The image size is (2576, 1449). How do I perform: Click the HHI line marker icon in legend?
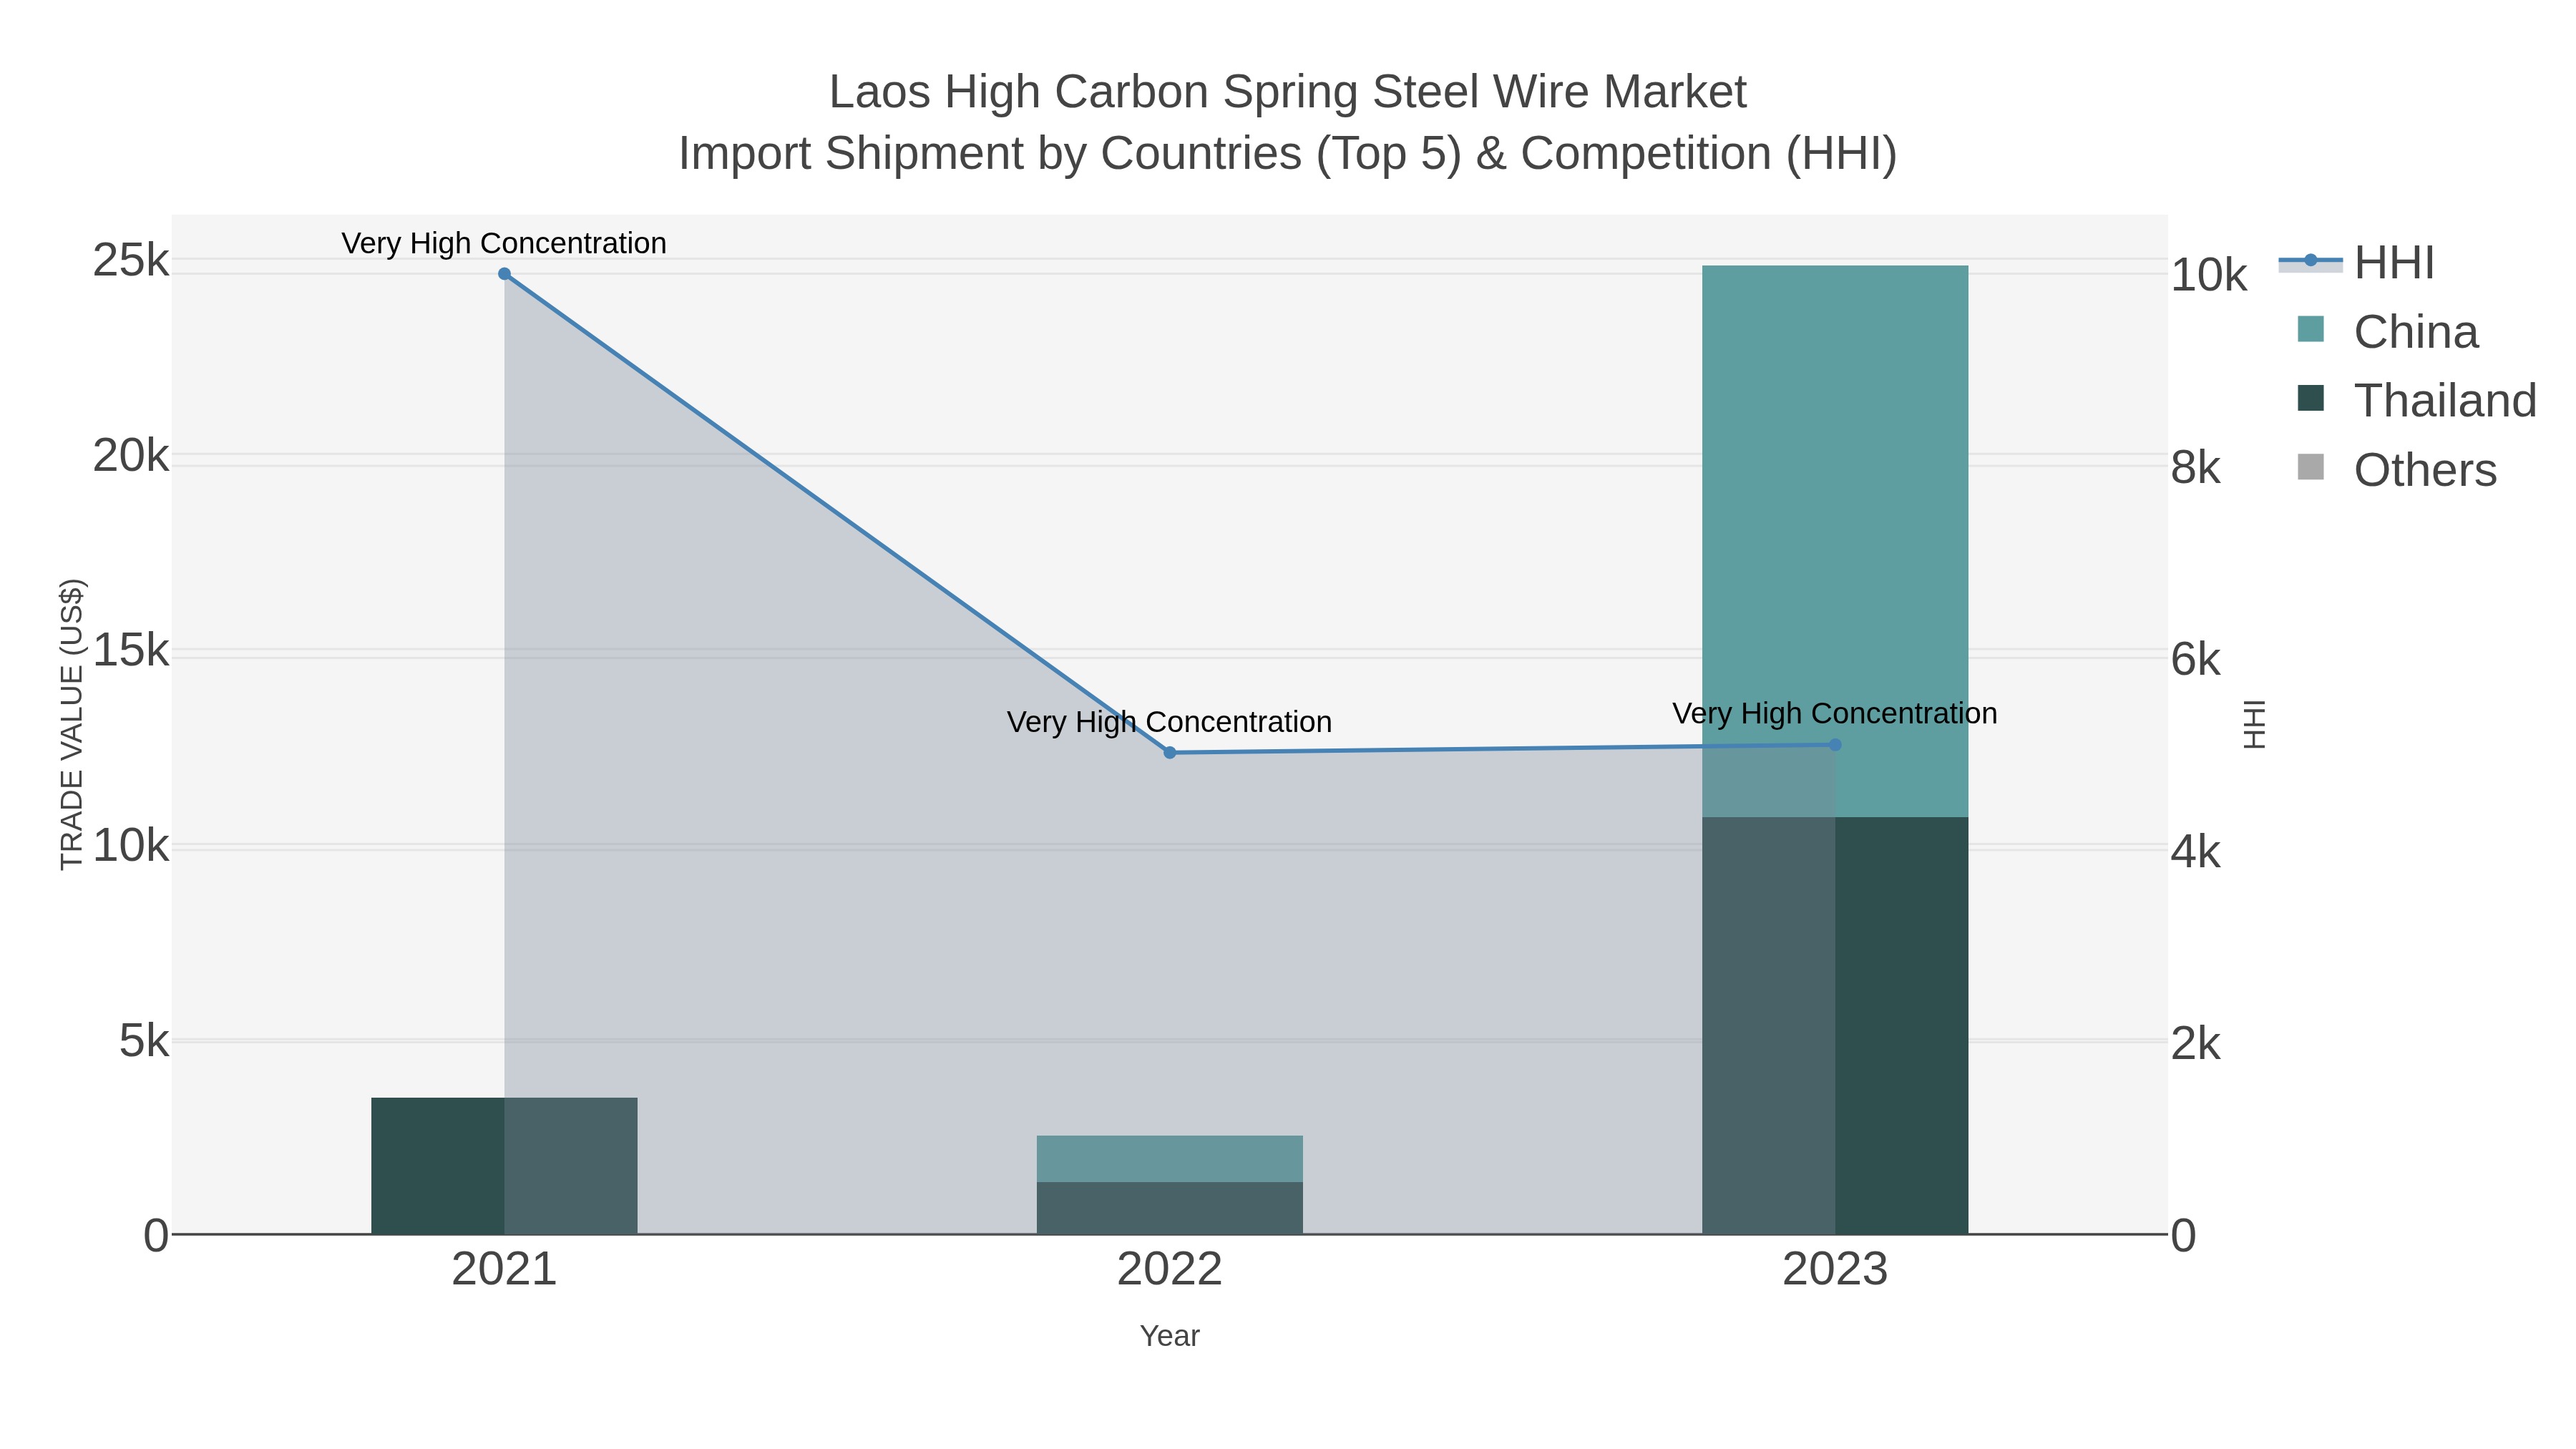tap(2311, 261)
